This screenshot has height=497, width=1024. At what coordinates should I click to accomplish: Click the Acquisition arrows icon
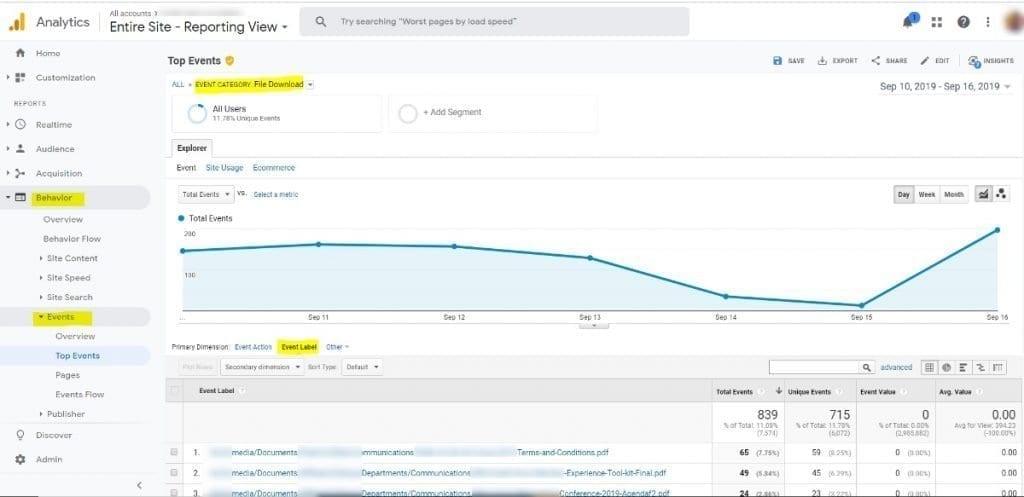(x=20, y=173)
